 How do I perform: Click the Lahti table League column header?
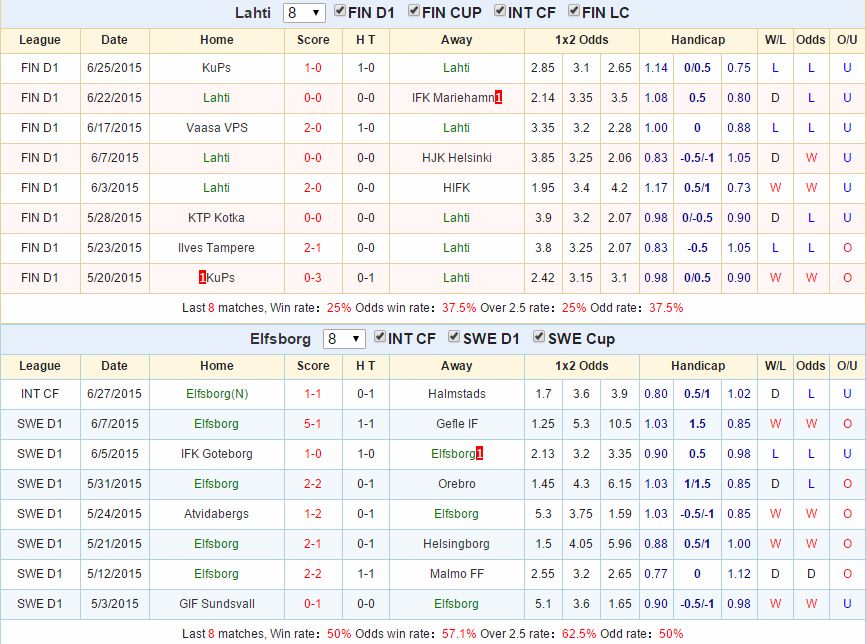click(40, 40)
